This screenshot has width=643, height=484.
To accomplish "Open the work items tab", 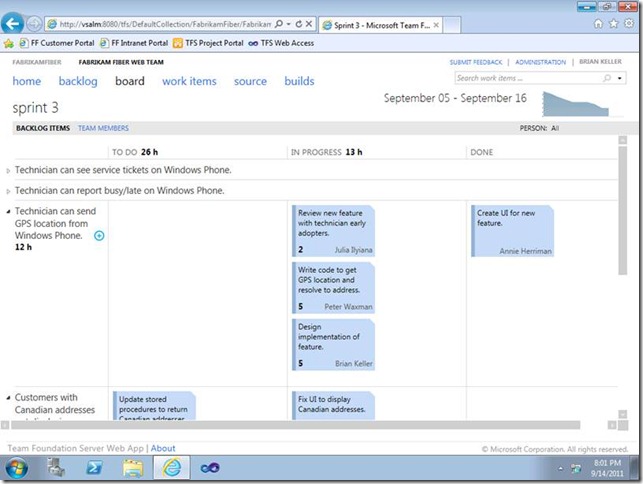I will pos(189,81).
